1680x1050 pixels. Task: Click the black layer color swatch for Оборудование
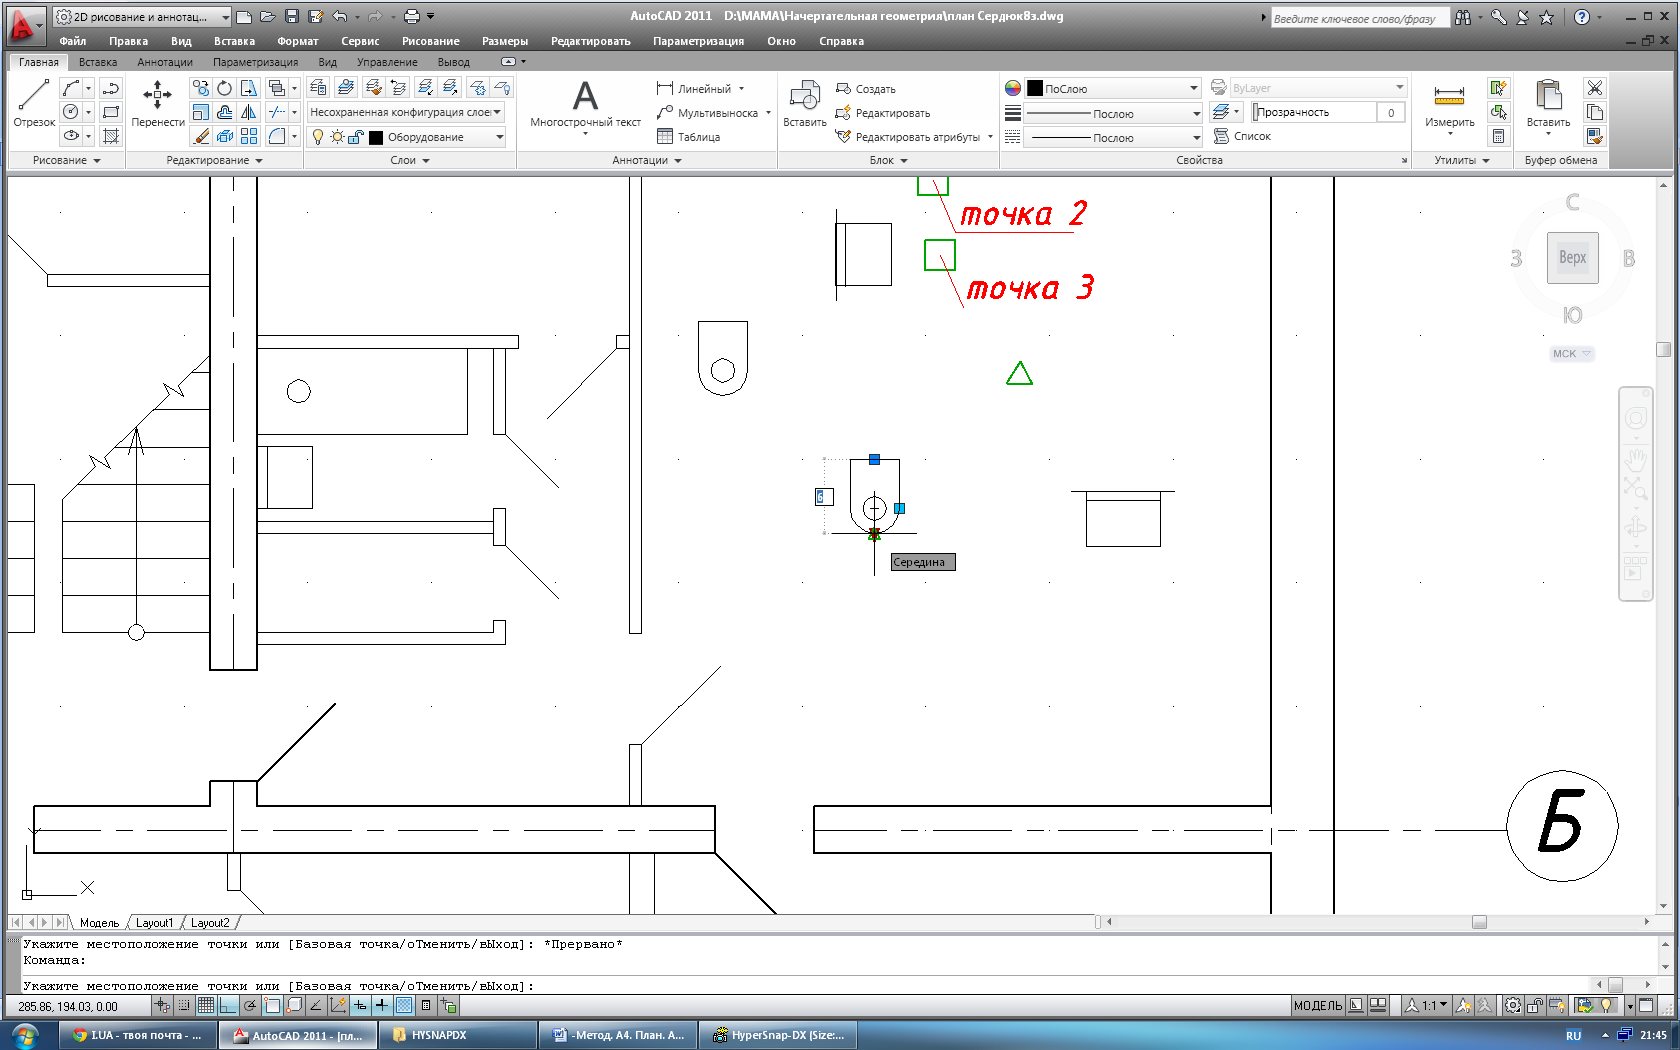(x=376, y=137)
